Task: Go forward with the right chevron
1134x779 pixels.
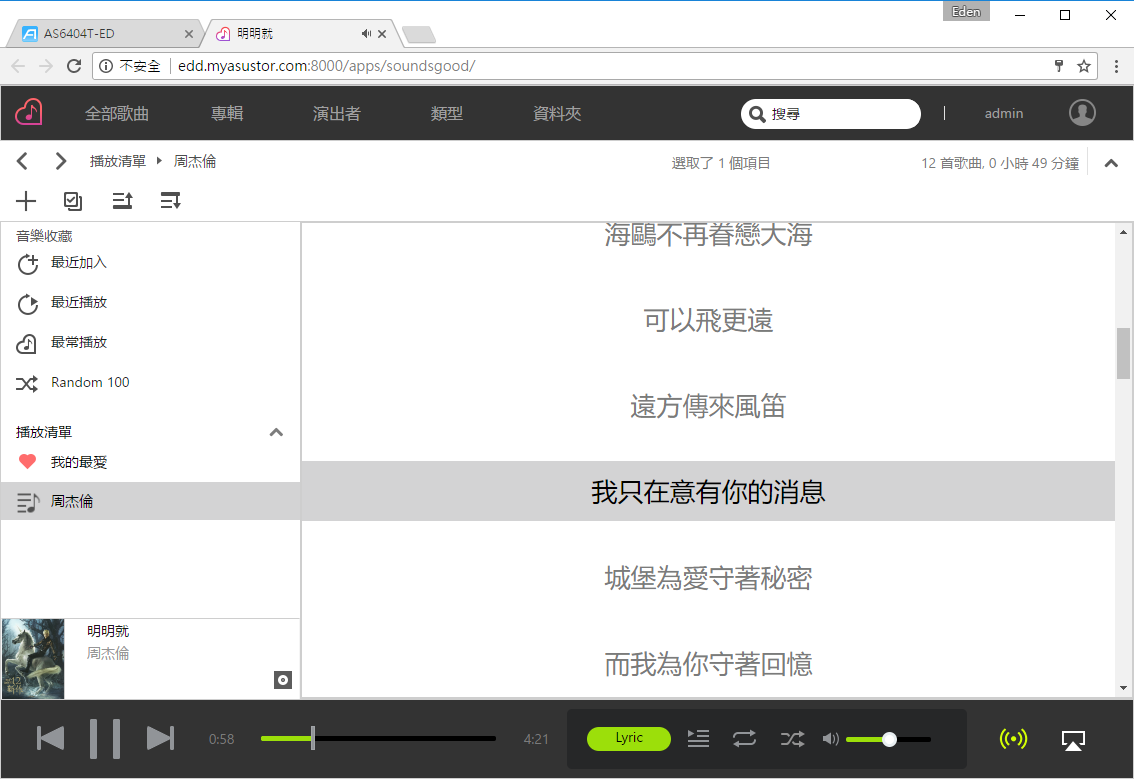Action: pyautogui.click(x=61, y=161)
